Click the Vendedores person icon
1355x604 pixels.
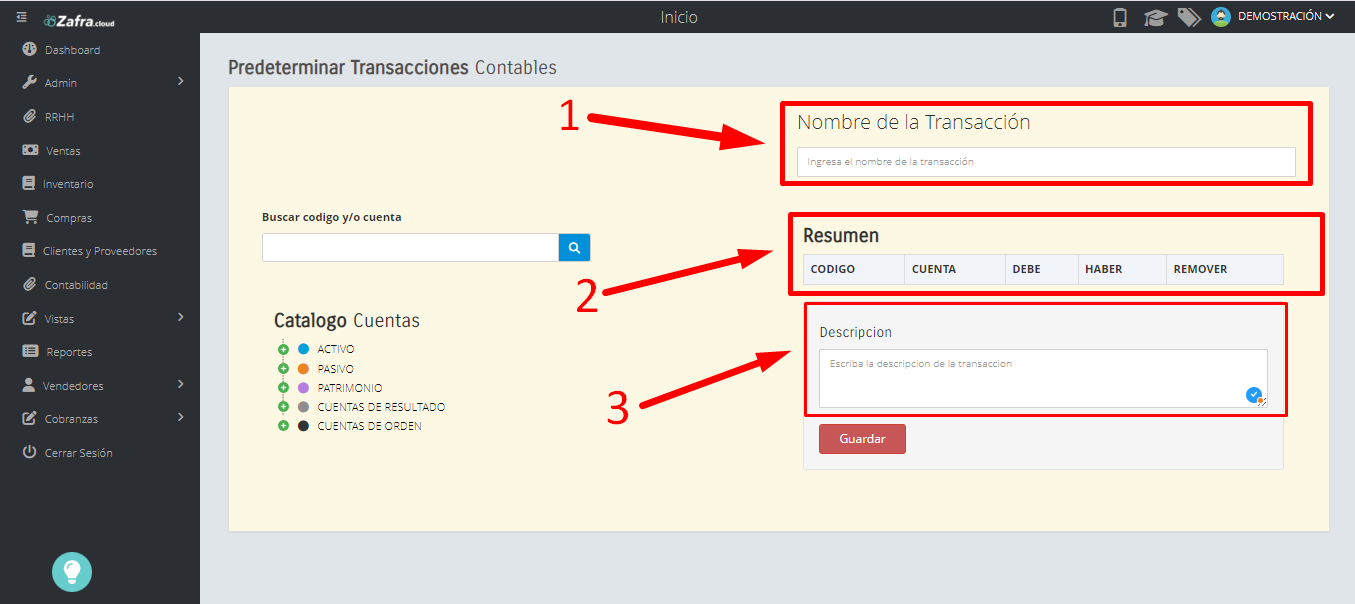click(28, 385)
